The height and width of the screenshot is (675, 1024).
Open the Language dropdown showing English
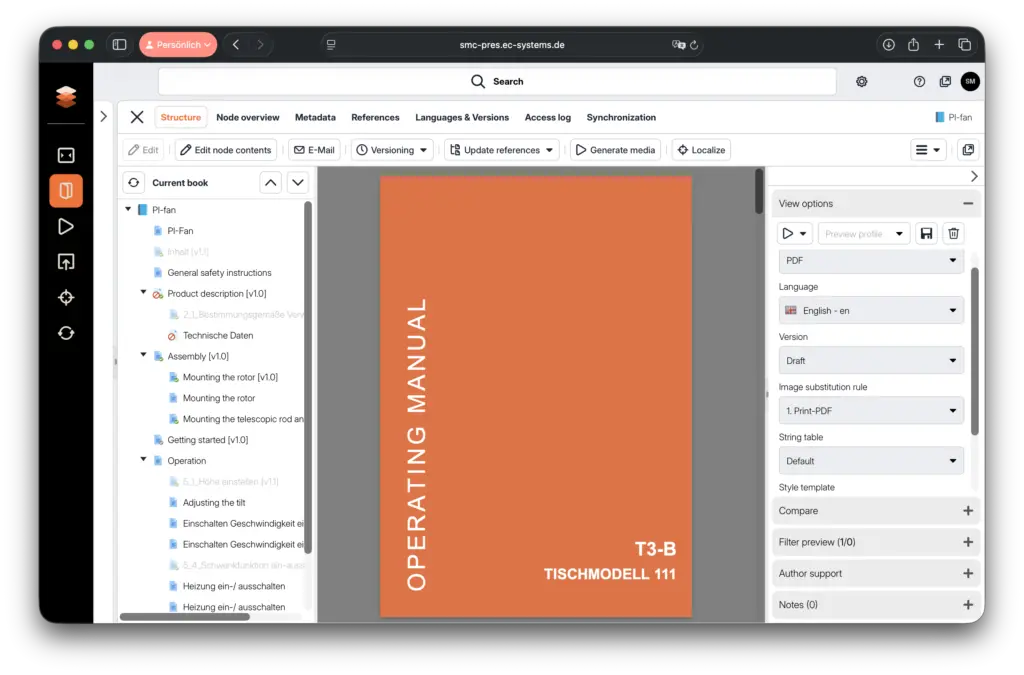click(x=871, y=311)
